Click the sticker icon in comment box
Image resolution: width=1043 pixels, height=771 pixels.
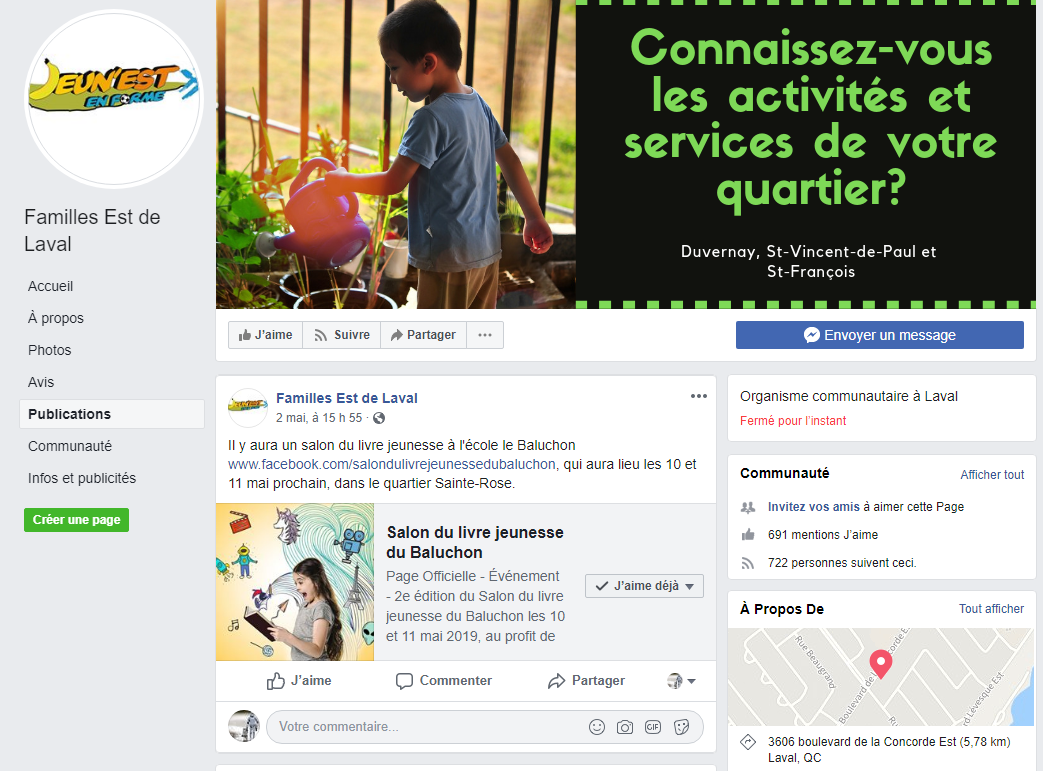(681, 727)
